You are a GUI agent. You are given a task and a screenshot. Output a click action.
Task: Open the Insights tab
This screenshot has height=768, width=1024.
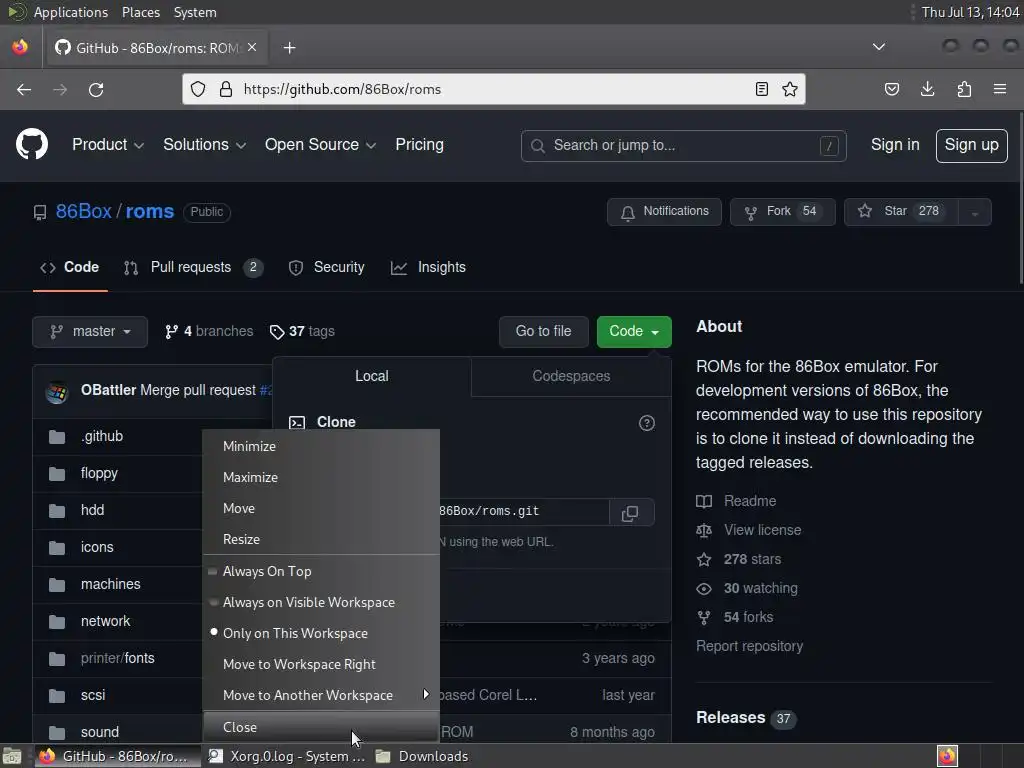428,268
